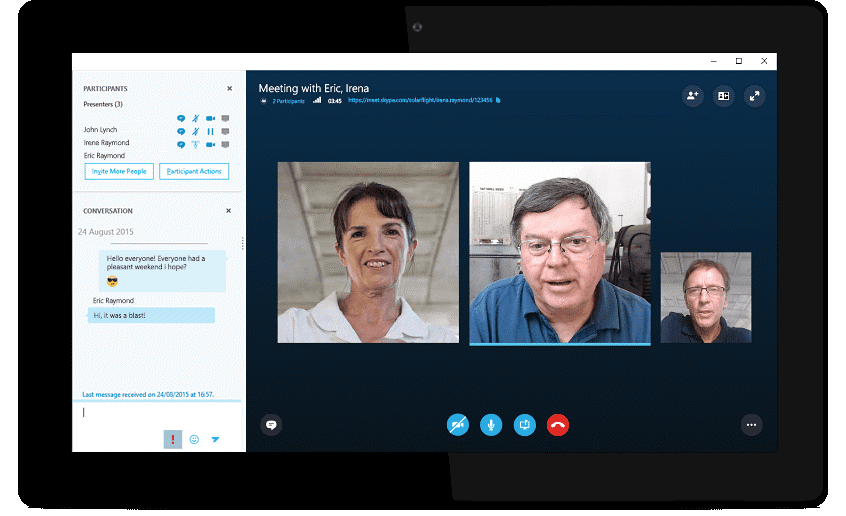
Task: Copy the meeting link with the copy icon
Action: click(498, 100)
